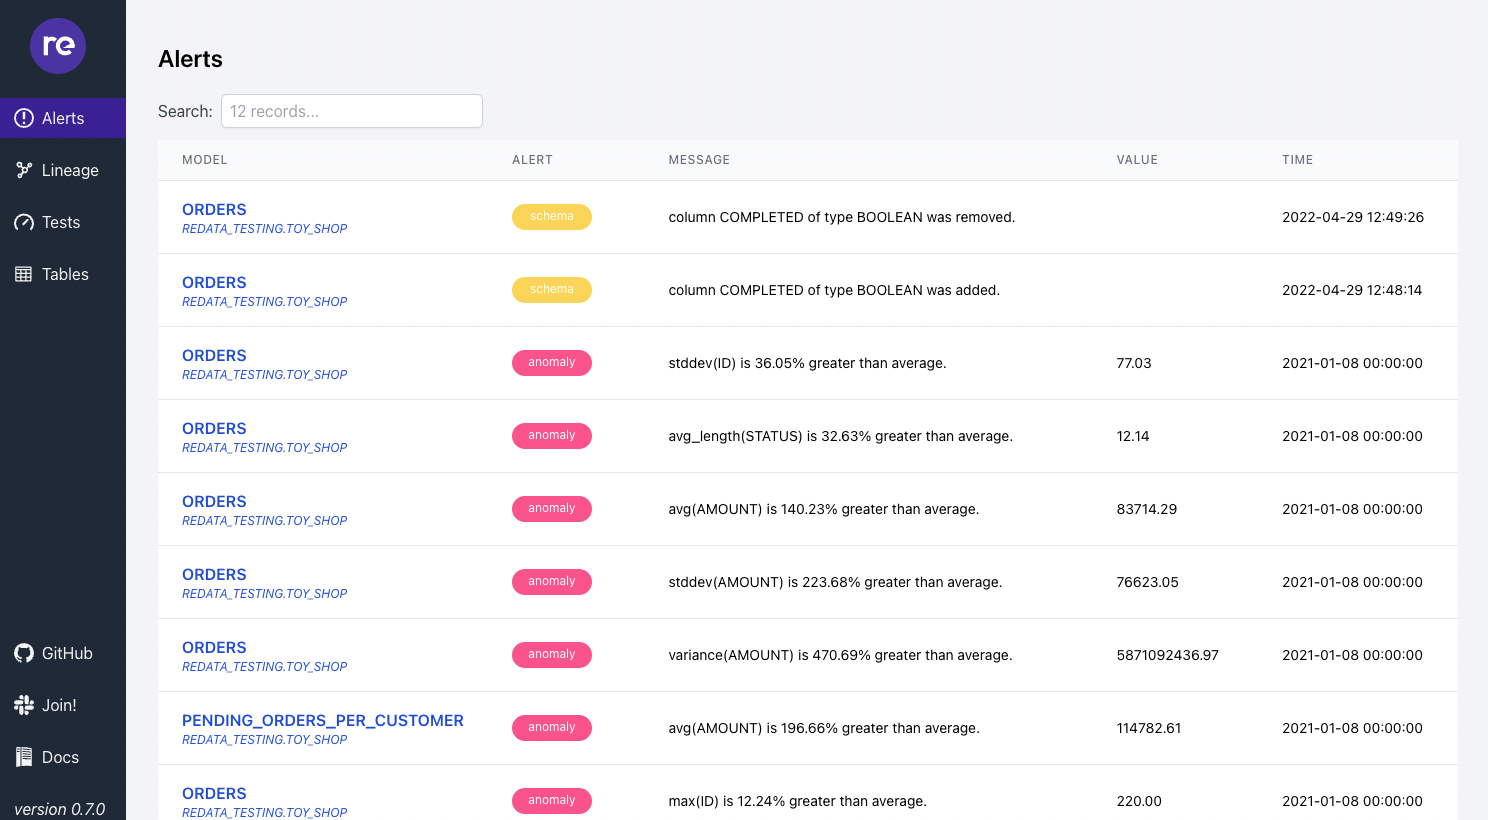
Task: Open ORDERS model for stddev(AMOUNT) anomaly
Action: click(x=214, y=574)
